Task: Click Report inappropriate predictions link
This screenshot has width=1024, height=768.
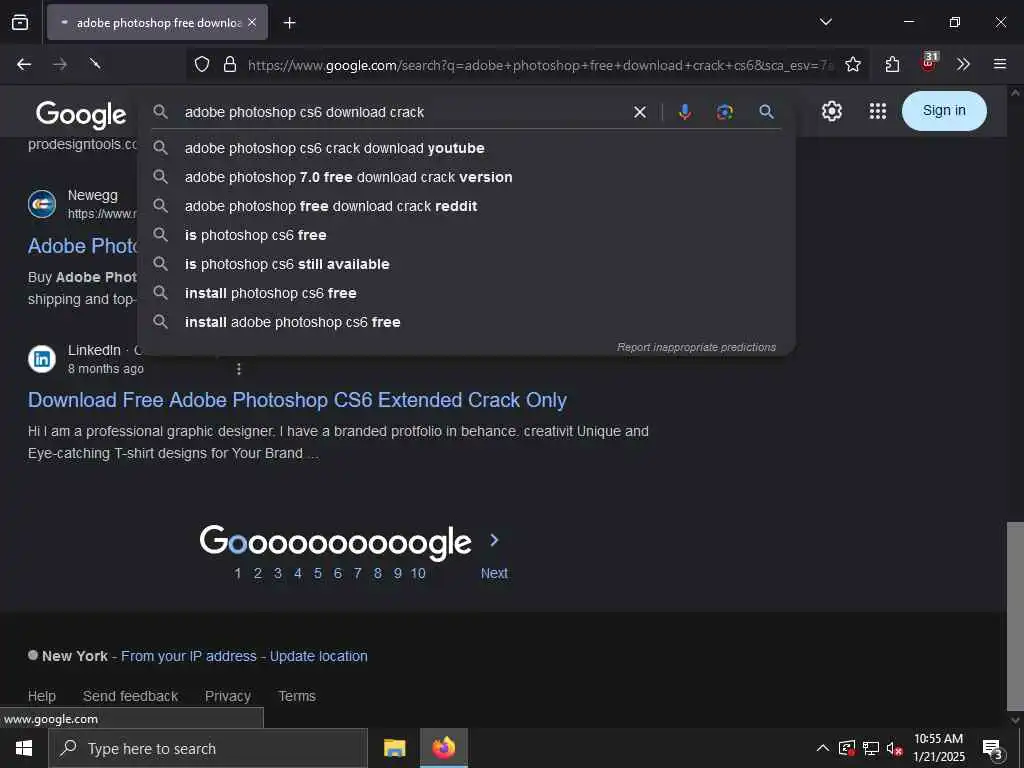Action: 696,347
